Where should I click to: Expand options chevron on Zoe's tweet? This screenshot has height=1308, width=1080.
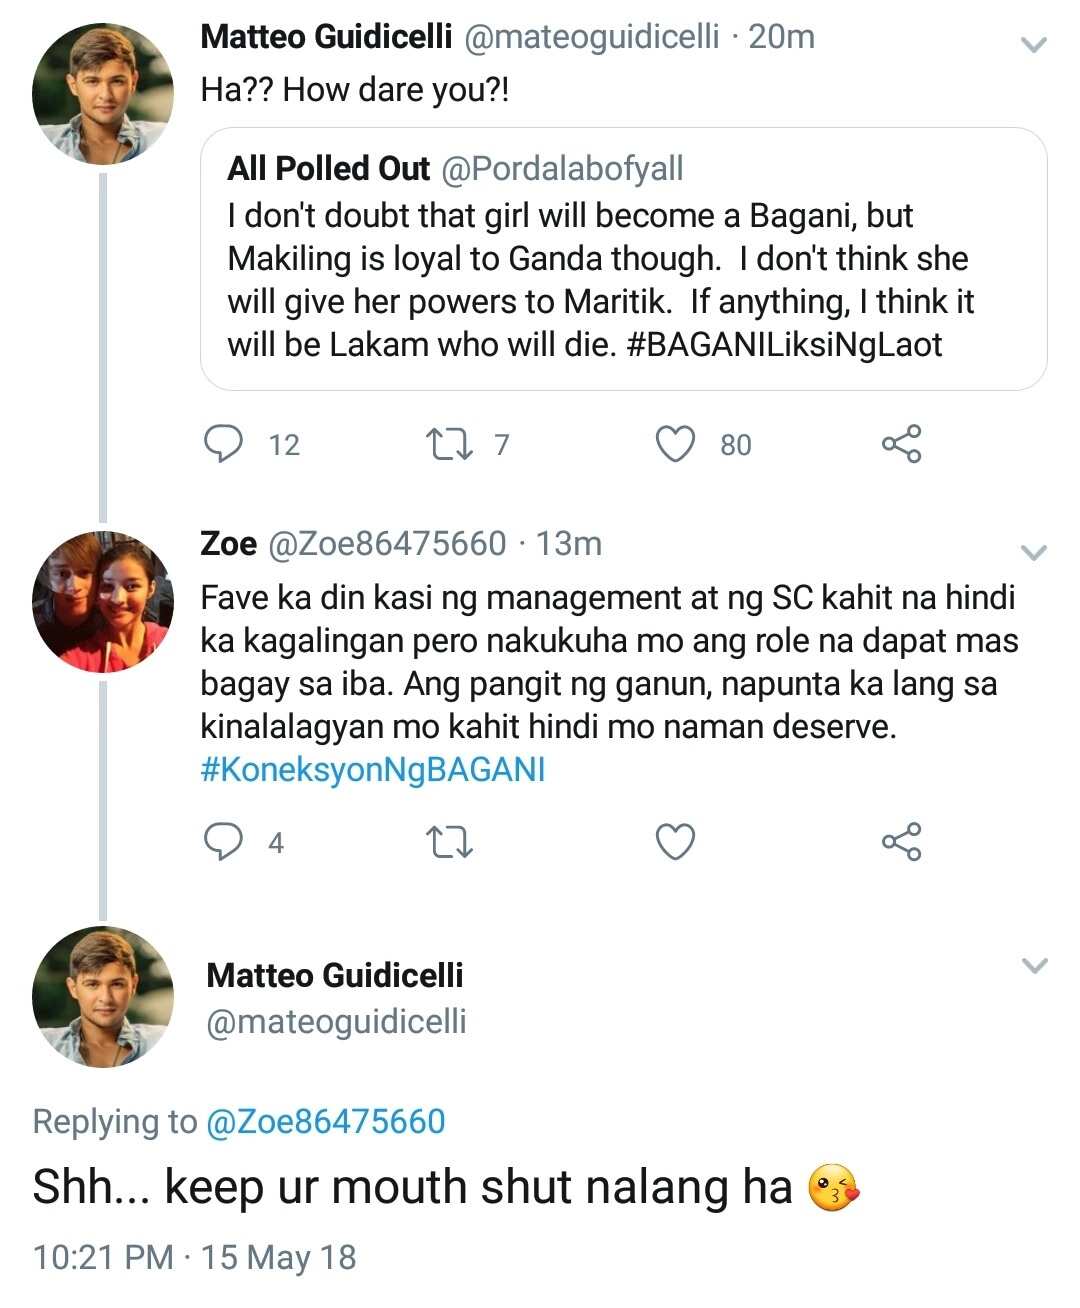(1034, 552)
